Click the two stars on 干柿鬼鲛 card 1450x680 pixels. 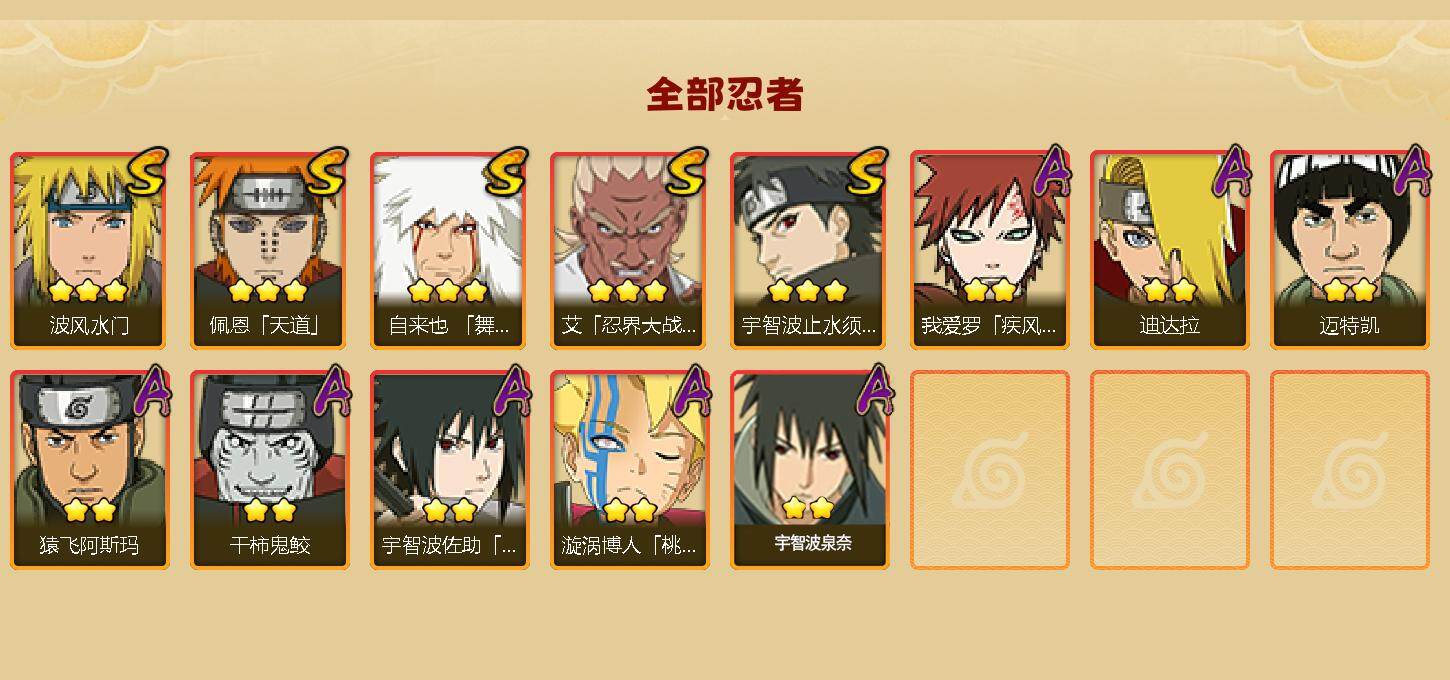[x=270, y=511]
